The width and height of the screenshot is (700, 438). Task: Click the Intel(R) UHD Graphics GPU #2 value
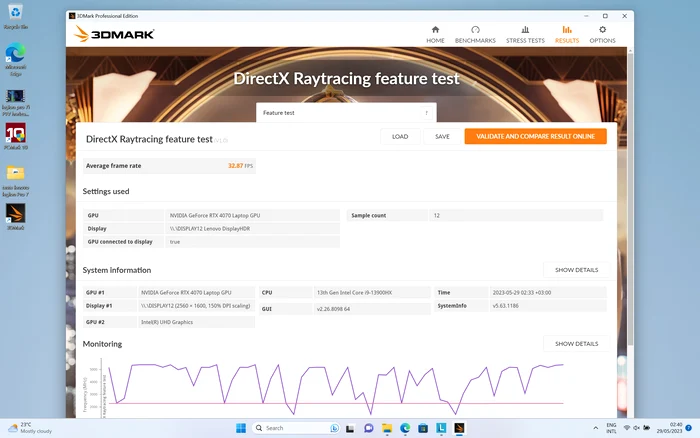pyautogui.click(x=196, y=322)
